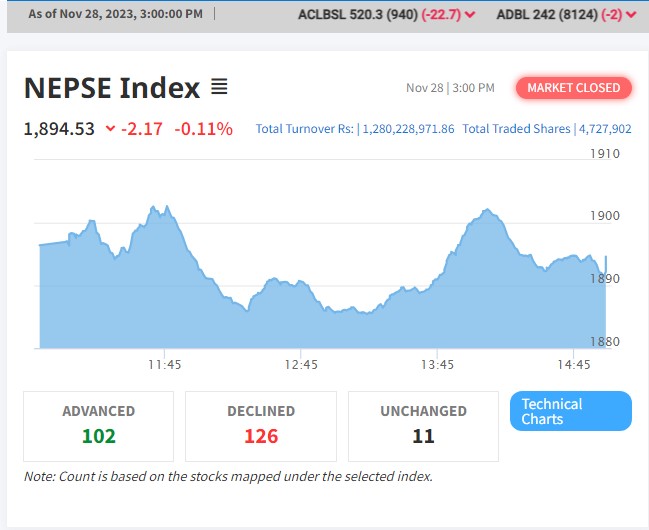The width and height of the screenshot is (649, 530).
Task: Click the 14:45 mark on the time axis
Action: (574, 365)
